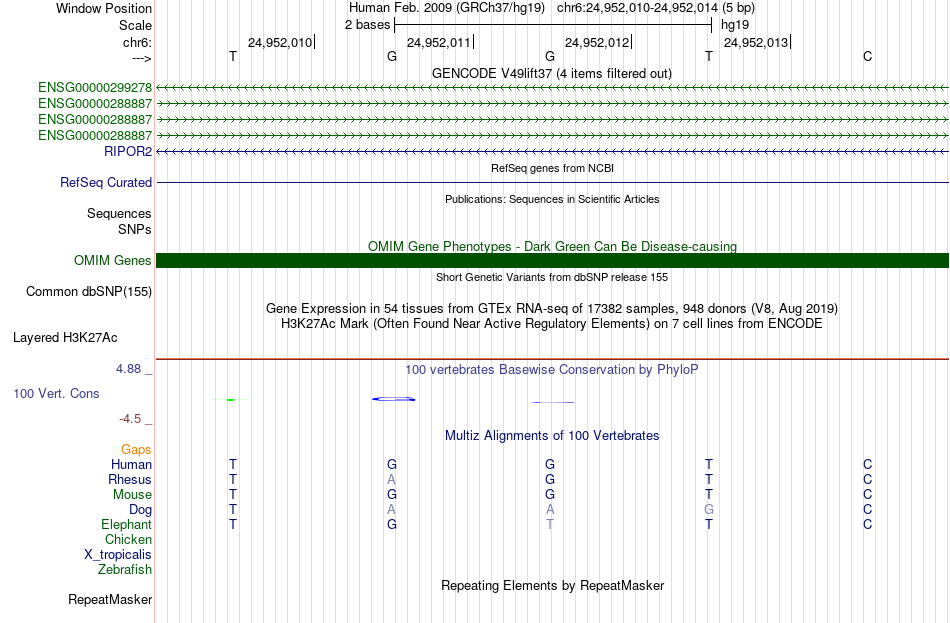Screen dimensions: 950x623
Task: Click 'Short Genetic Variants from dbSNP release 155'
Action: pos(552,277)
